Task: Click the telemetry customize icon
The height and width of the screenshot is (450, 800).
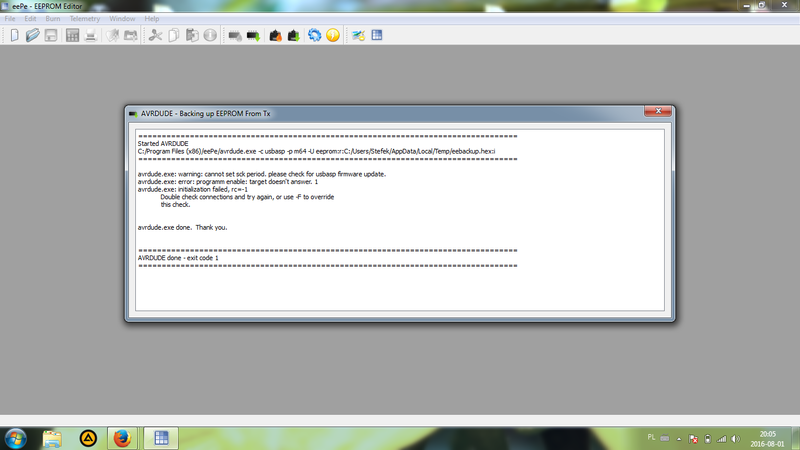Action: 358,35
